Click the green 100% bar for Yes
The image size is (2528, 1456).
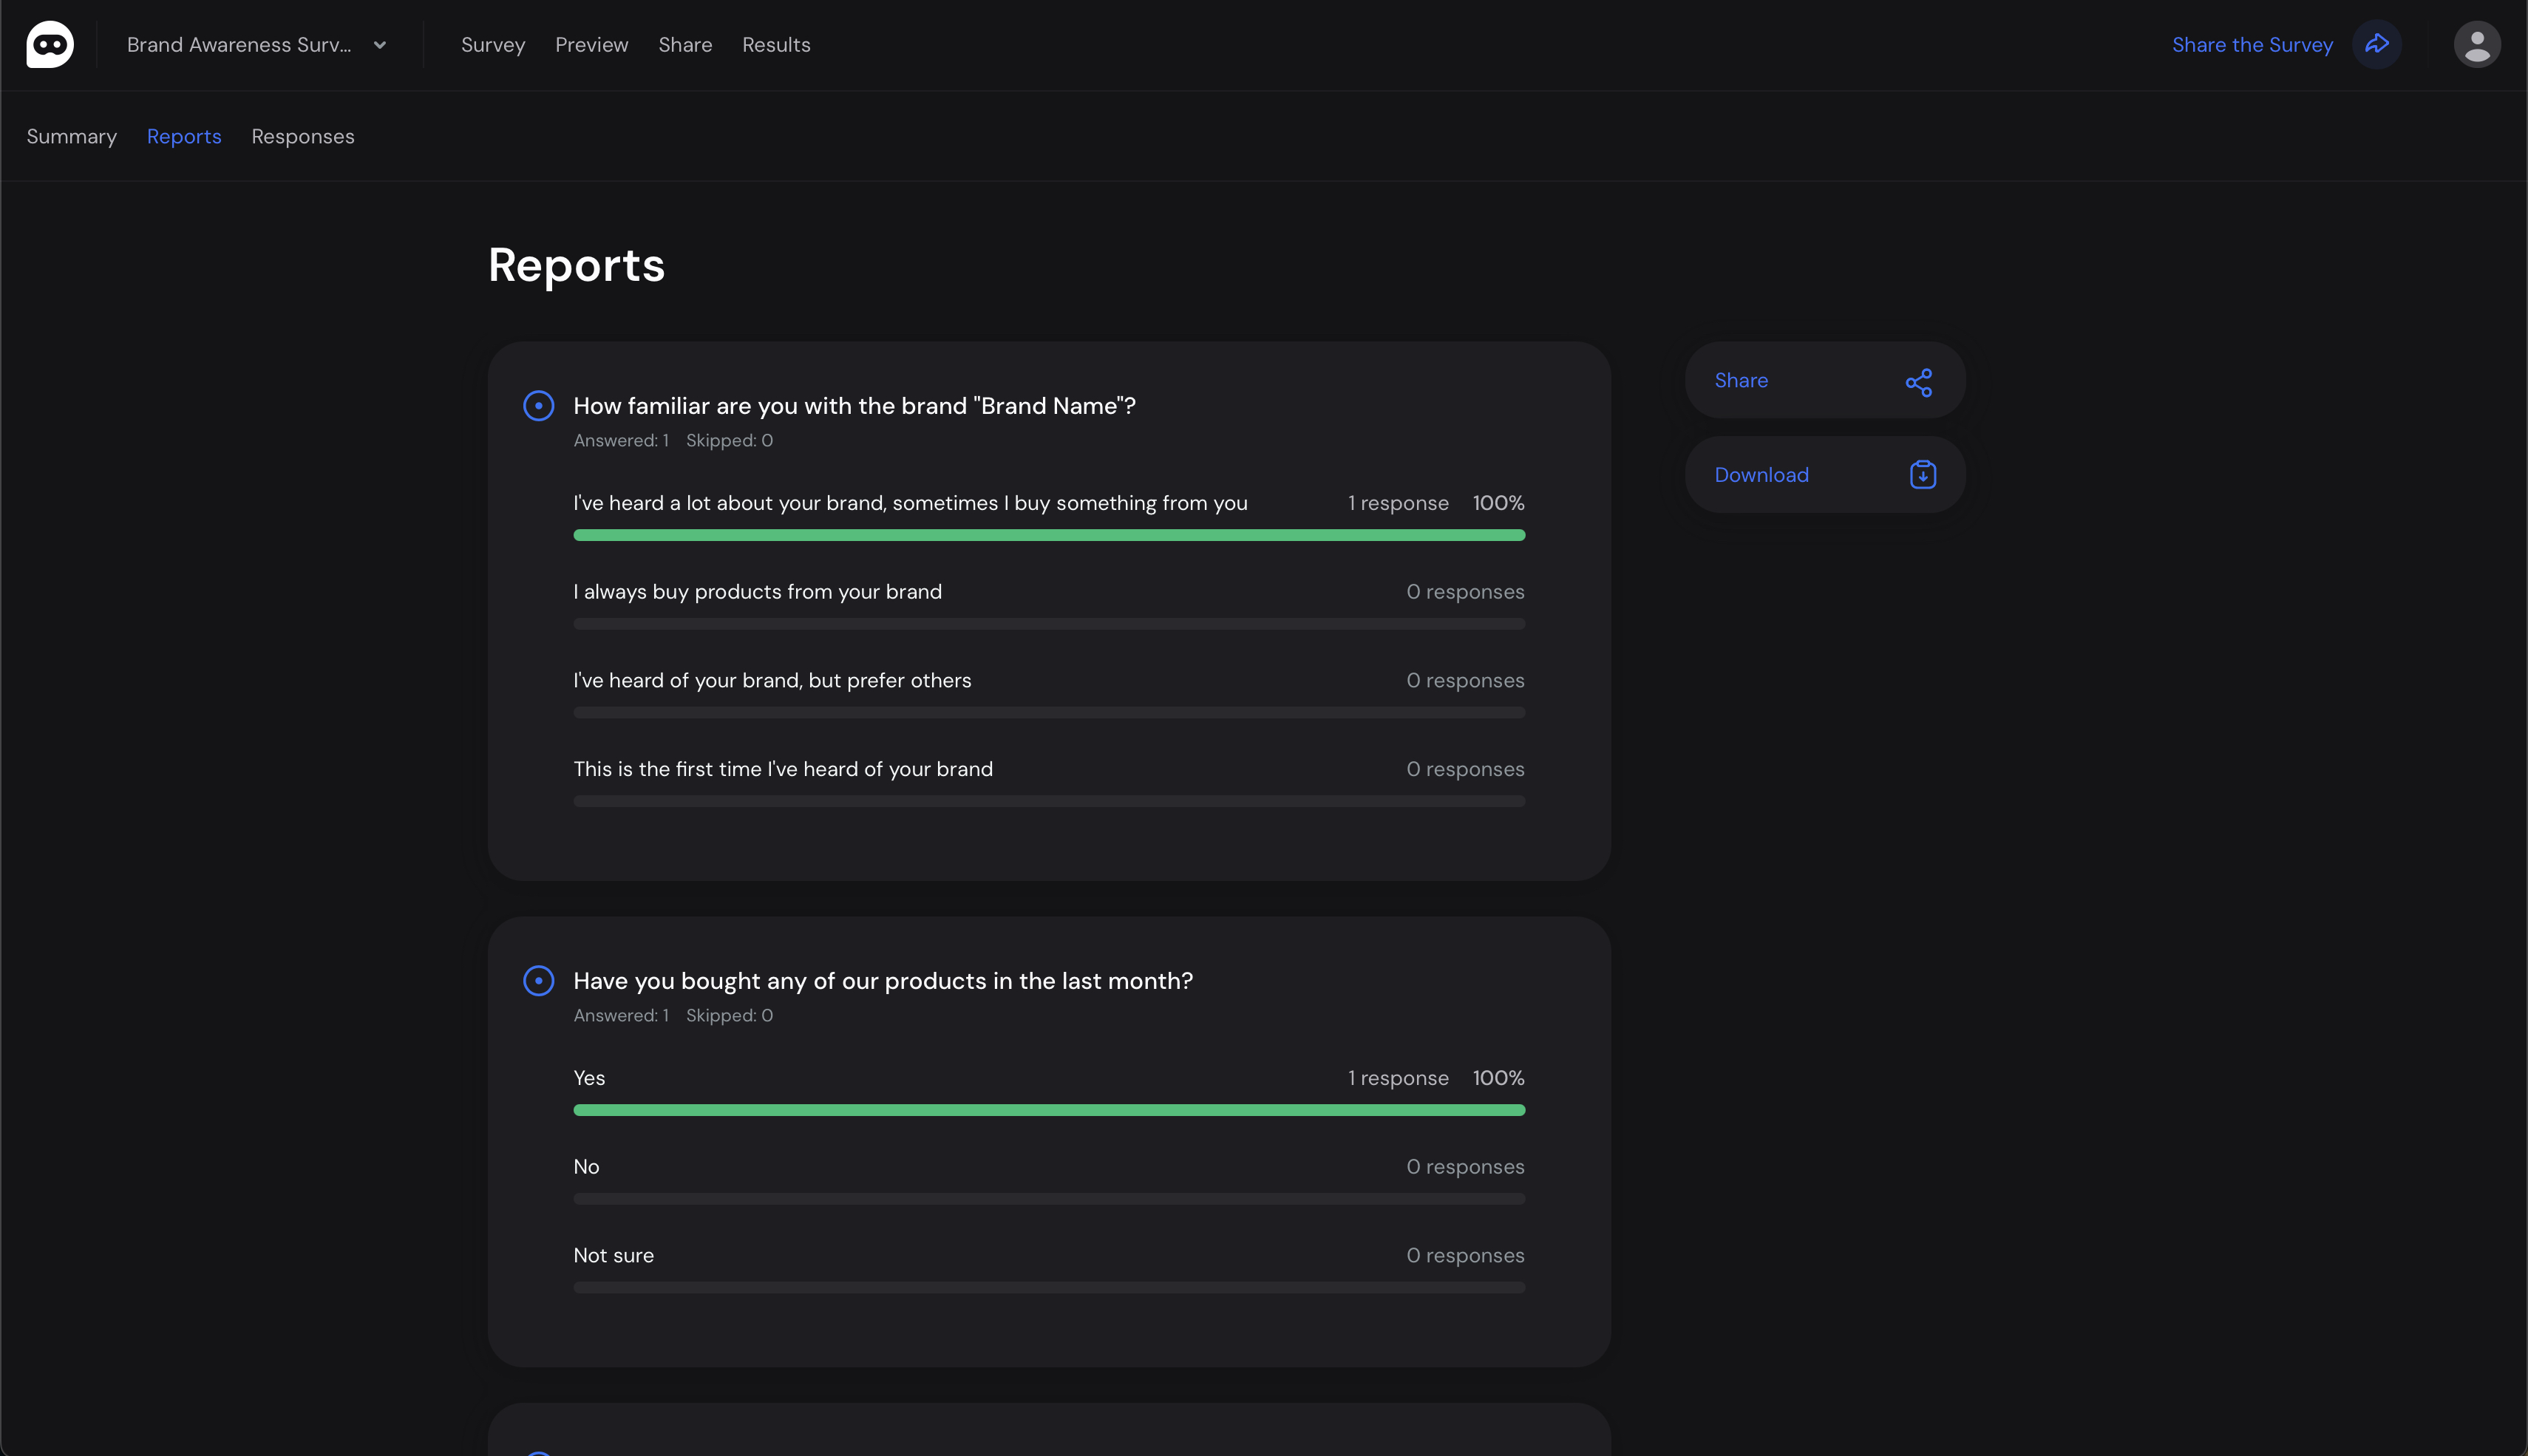pyautogui.click(x=1048, y=1110)
